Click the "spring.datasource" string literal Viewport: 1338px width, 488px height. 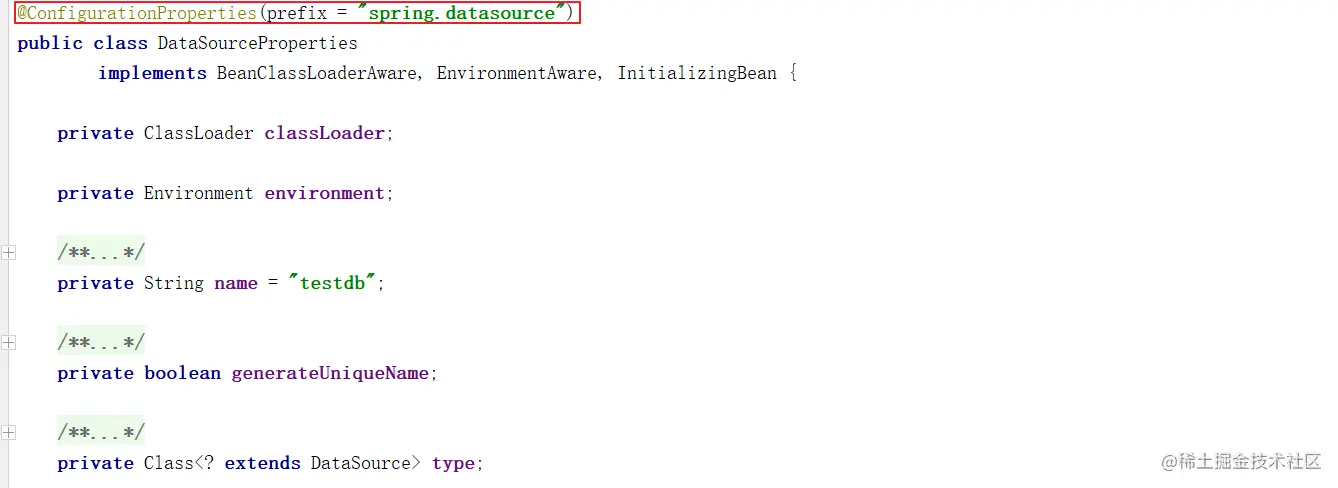tap(461, 14)
